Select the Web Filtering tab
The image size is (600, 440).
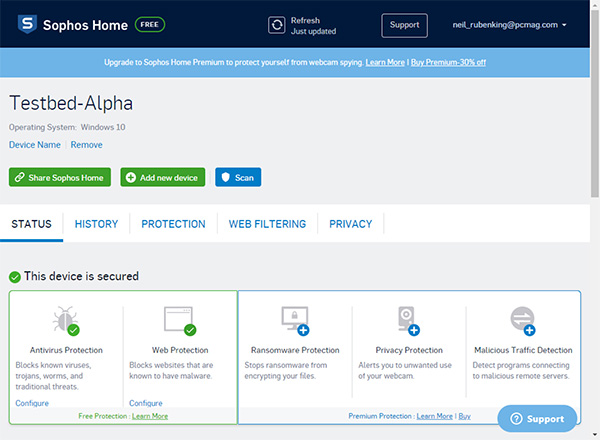[x=267, y=224]
